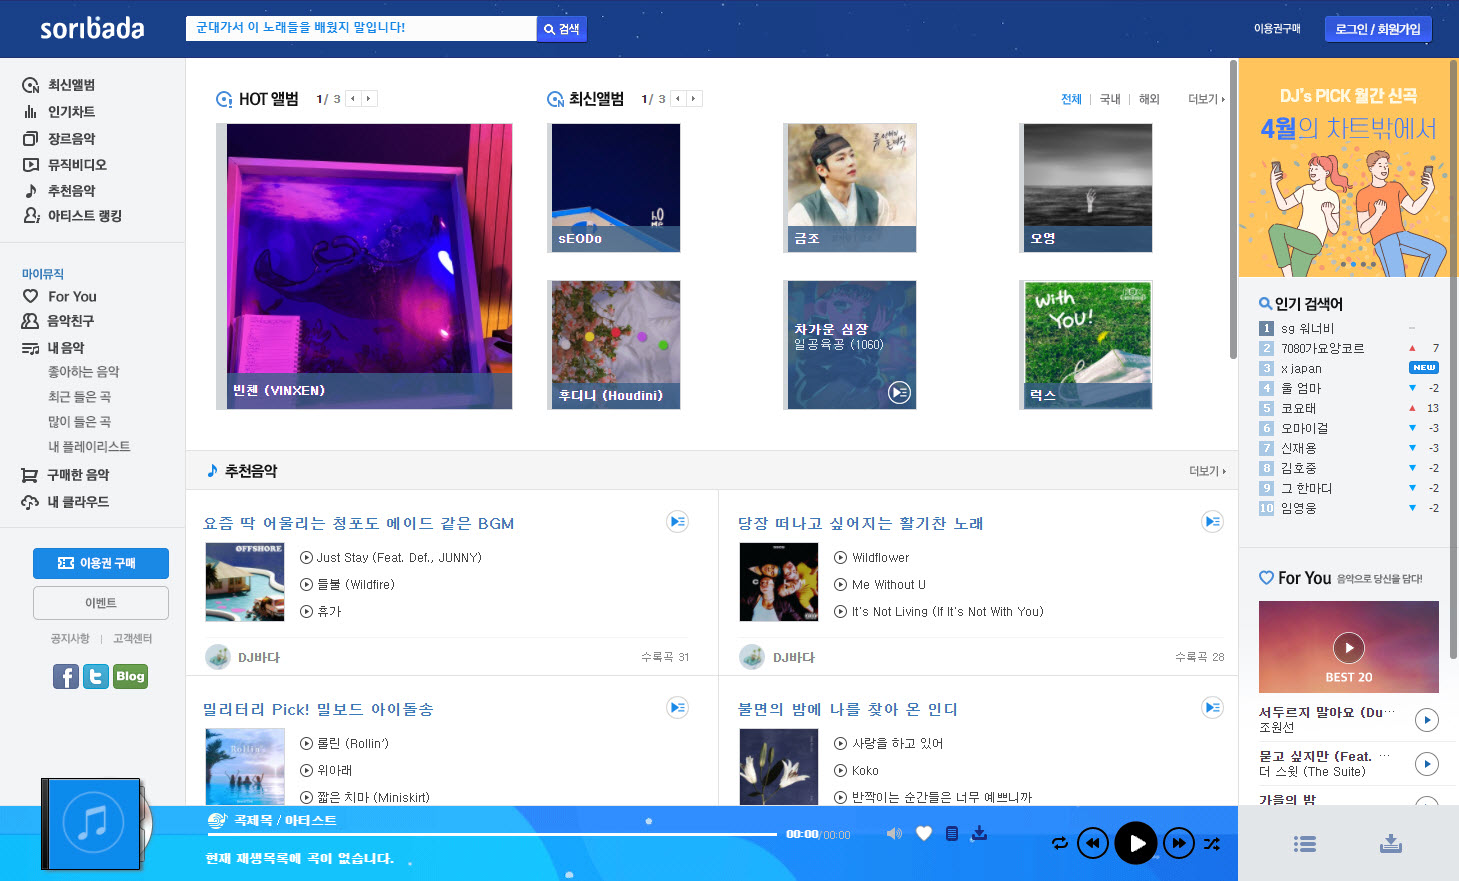Play the For You BEST 20 banner
Image resolution: width=1459 pixels, height=881 pixels.
pyautogui.click(x=1349, y=647)
